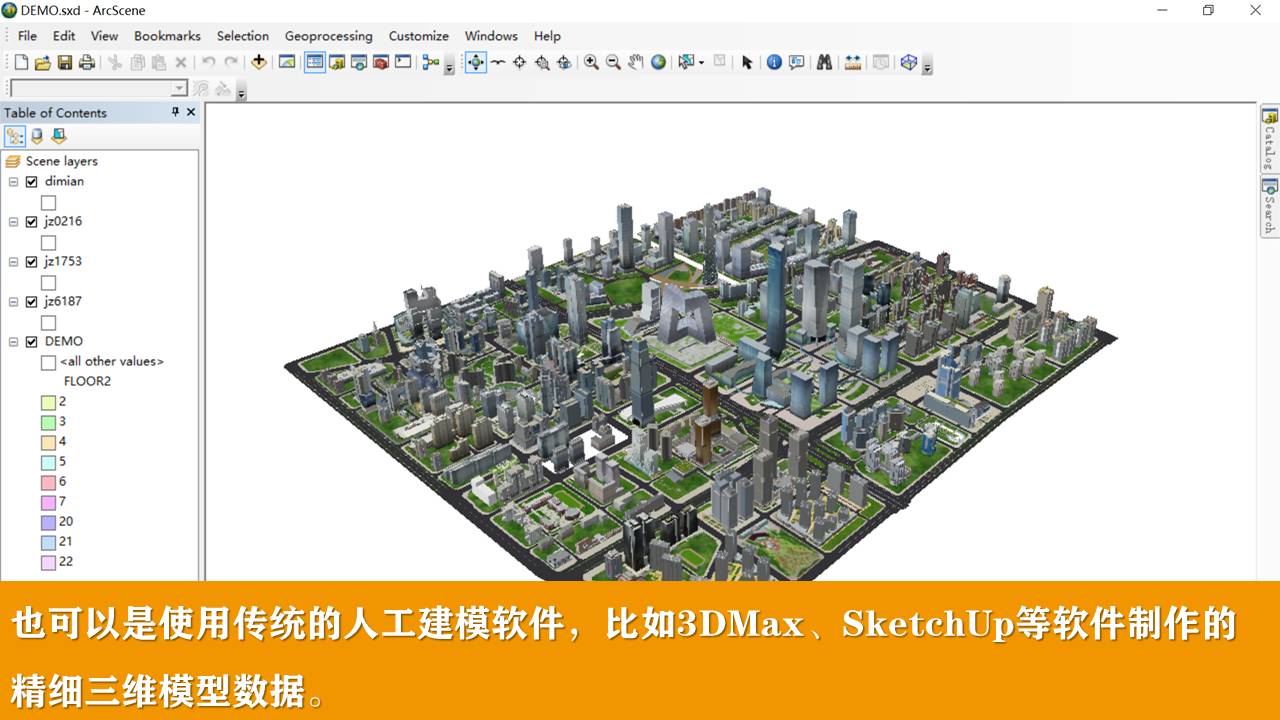Viewport: 1280px width, 720px height.
Task: Uncheck the DEMO layer visibility
Action: (x=32, y=342)
